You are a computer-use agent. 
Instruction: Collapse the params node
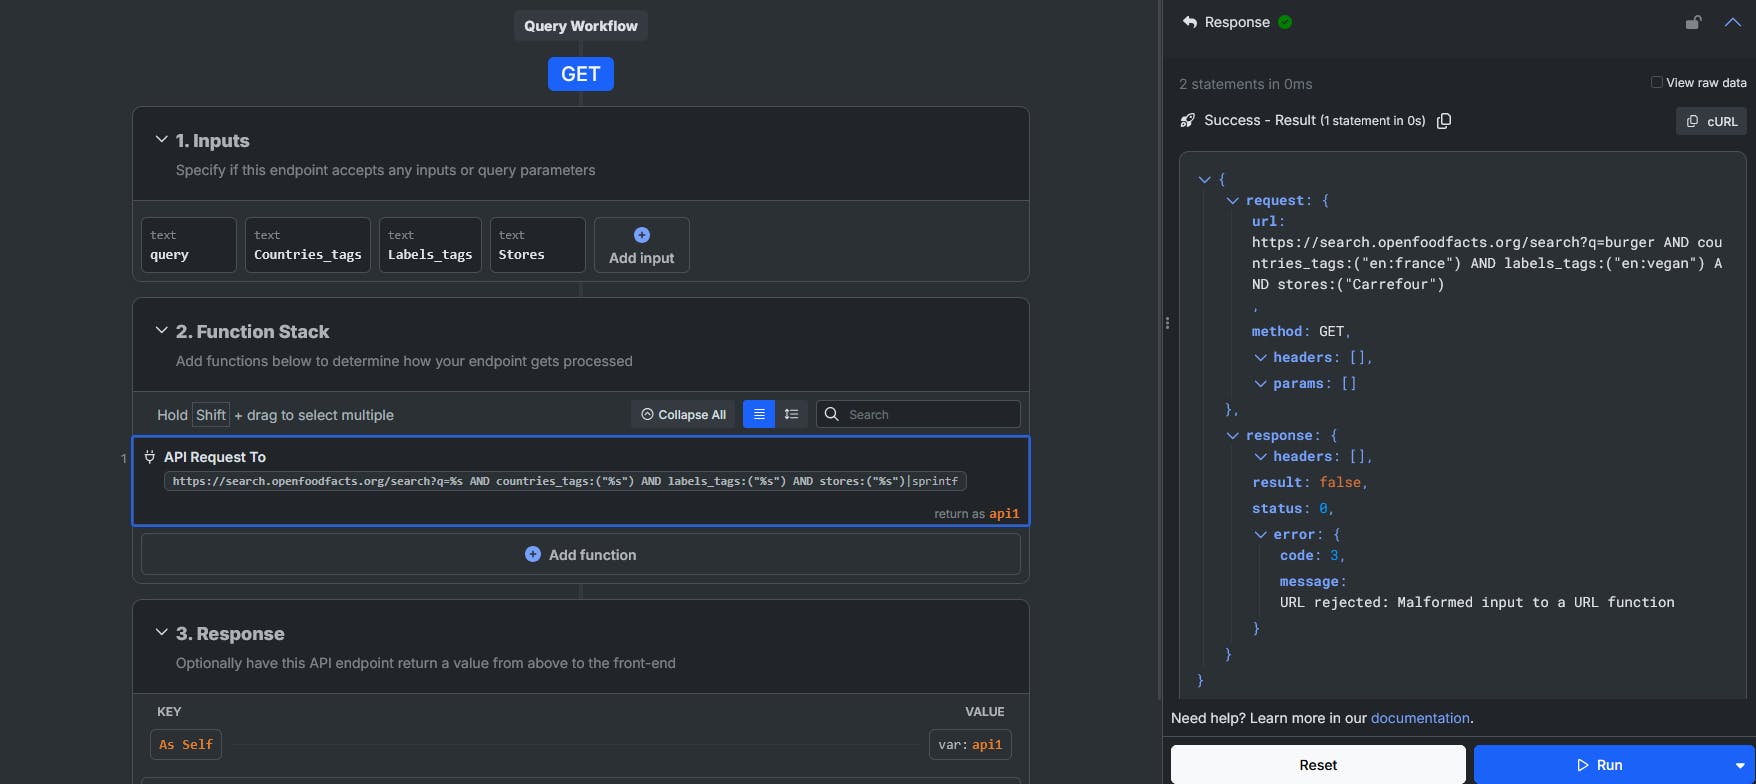[x=1260, y=383]
